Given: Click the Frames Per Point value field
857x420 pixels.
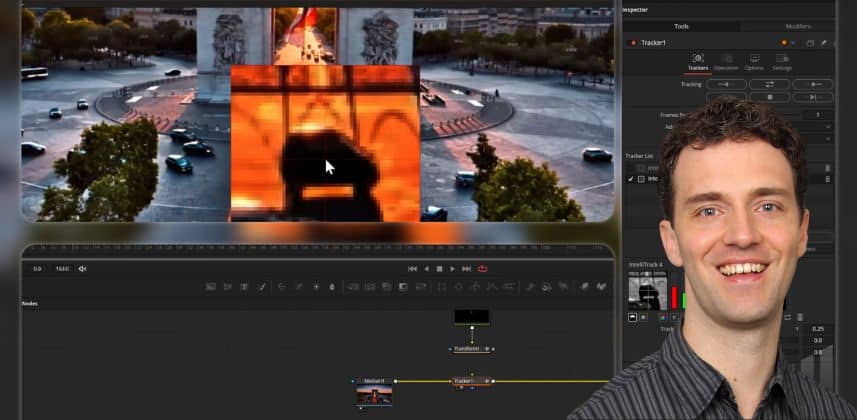Looking at the screenshot, I should (x=818, y=115).
